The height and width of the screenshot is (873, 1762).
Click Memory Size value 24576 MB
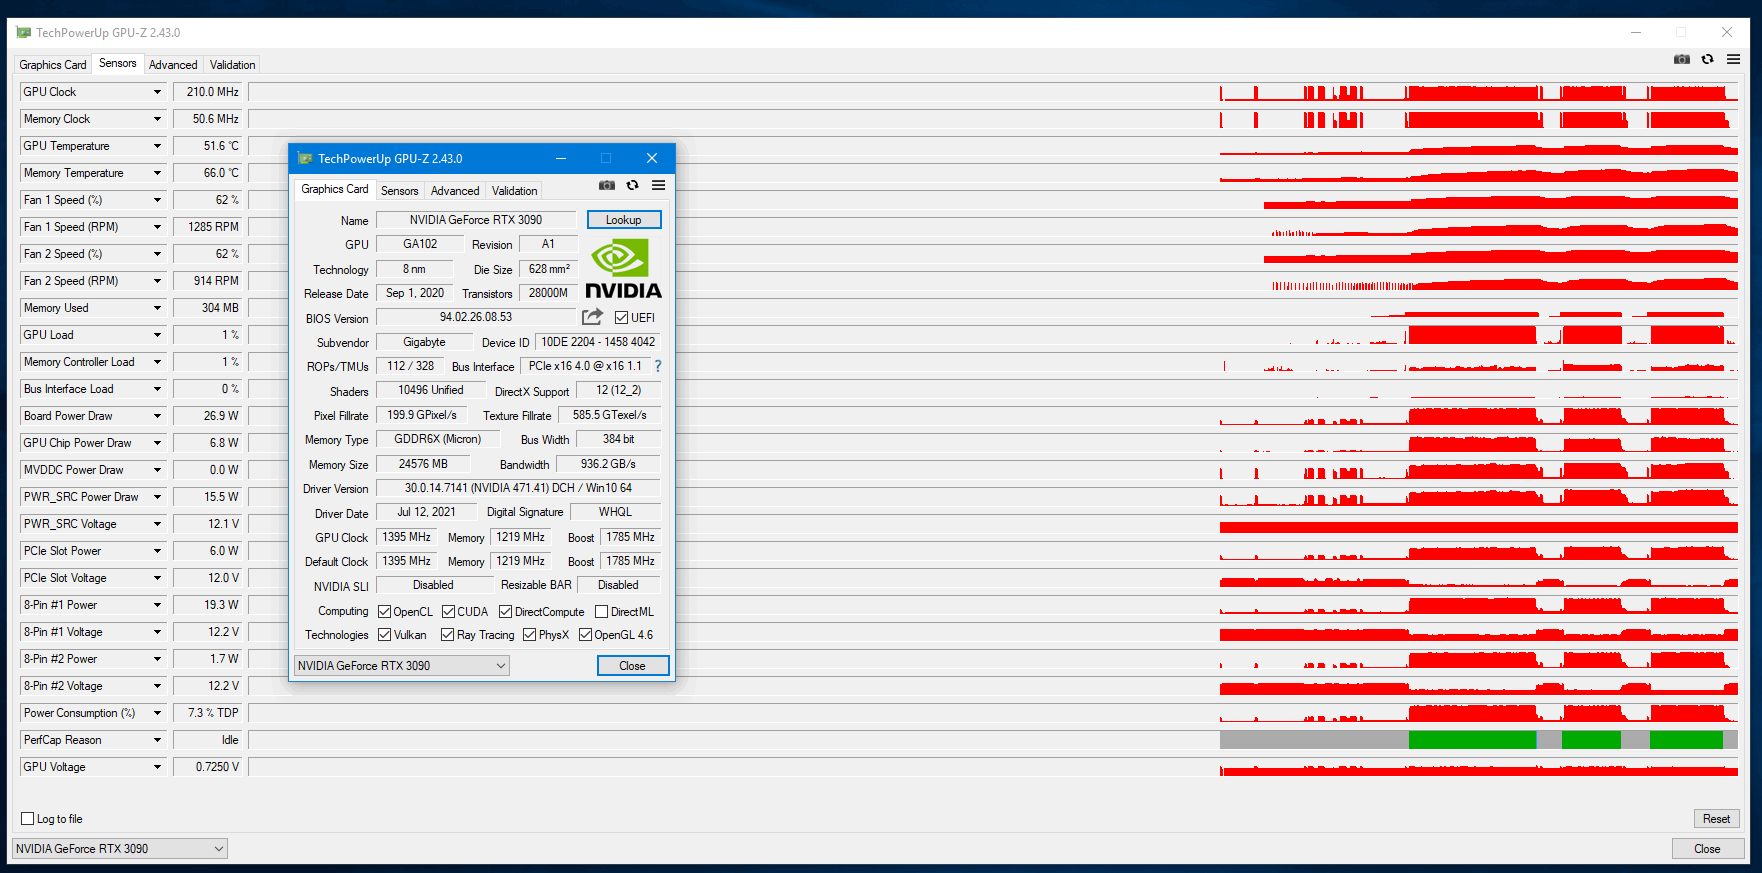point(423,464)
